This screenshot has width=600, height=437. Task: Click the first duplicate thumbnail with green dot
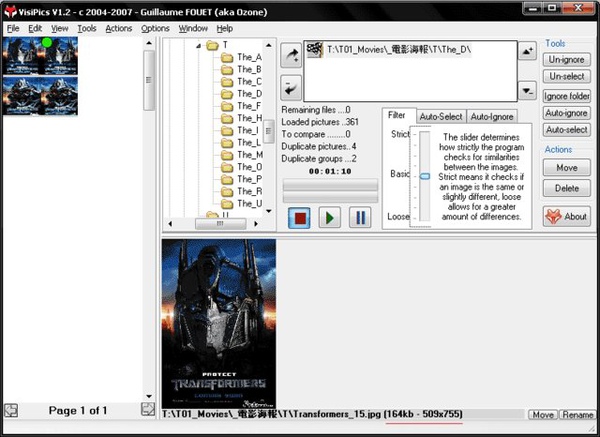(x=21, y=55)
